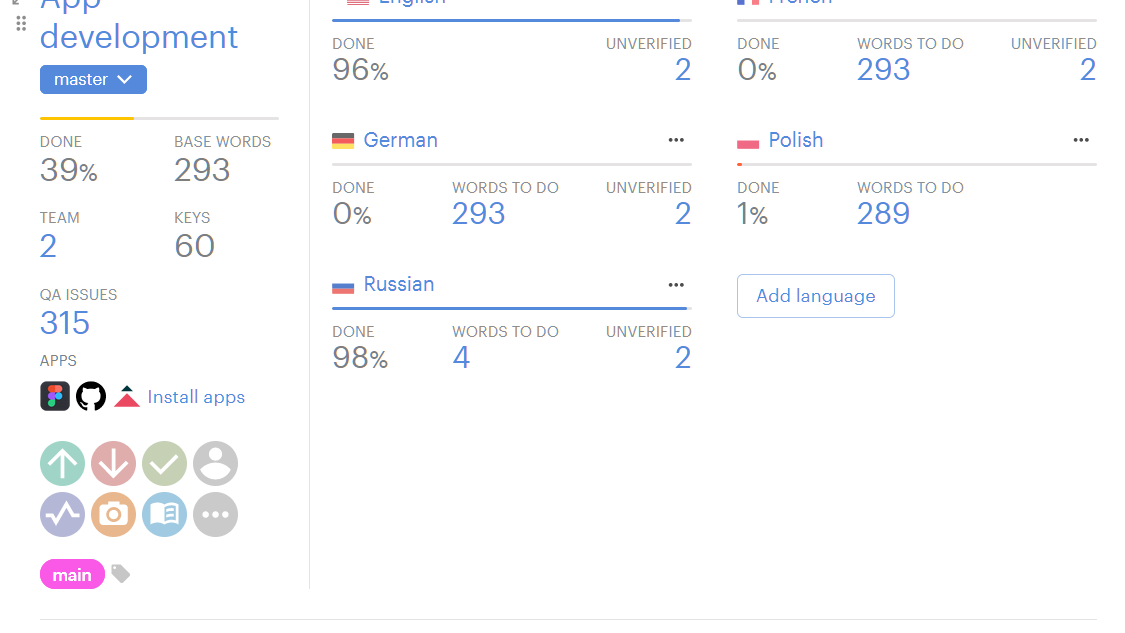This screenshot has height=633, width=1125.
Task: Click the pink main tag
Action: tap(72, 575)
